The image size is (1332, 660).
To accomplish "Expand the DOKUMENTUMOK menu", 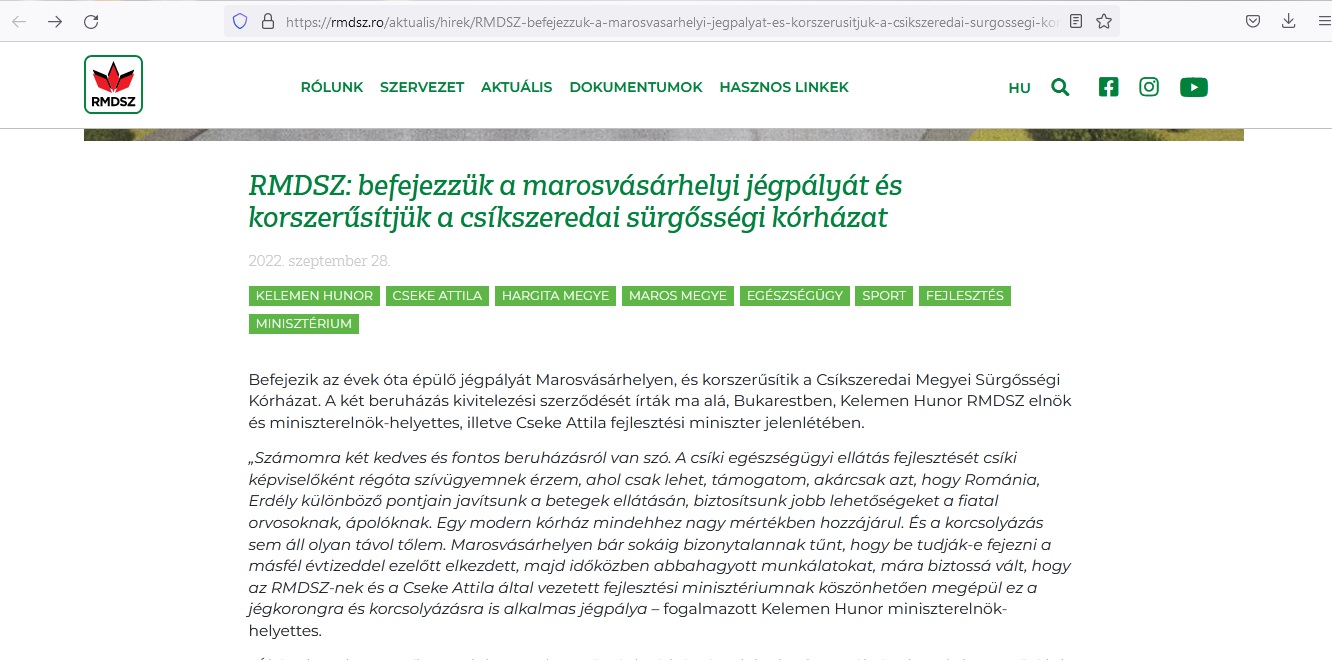I will point(636,87).
